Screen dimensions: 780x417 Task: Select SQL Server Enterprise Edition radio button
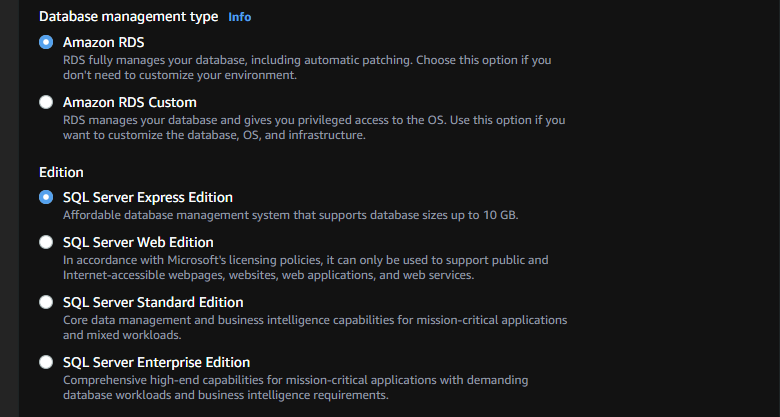pos(46,362)
